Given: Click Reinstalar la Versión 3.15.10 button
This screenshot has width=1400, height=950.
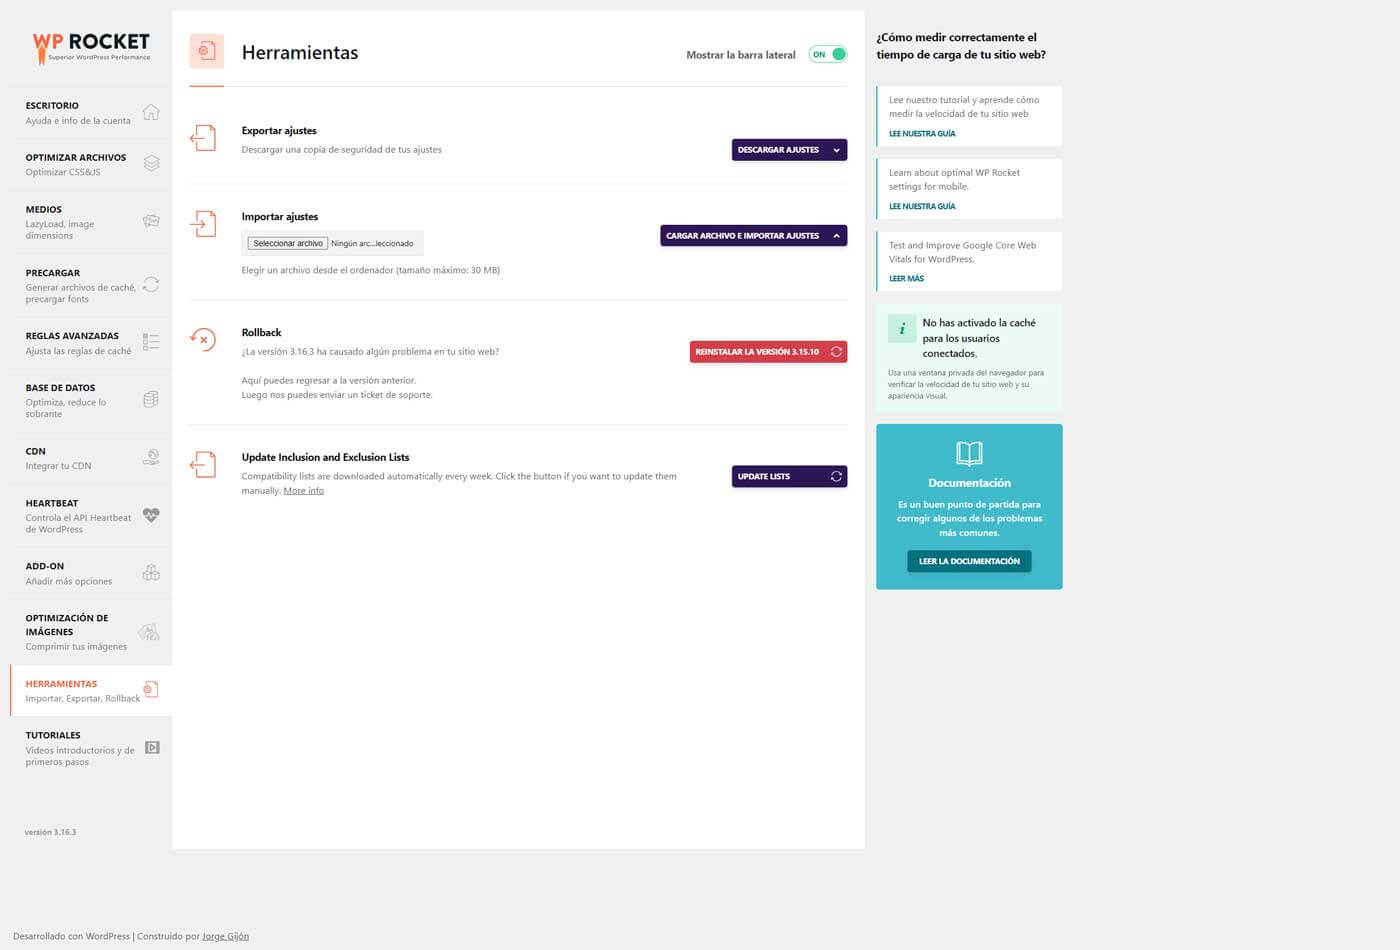Looking at the screenshot, I should [768, 352].
